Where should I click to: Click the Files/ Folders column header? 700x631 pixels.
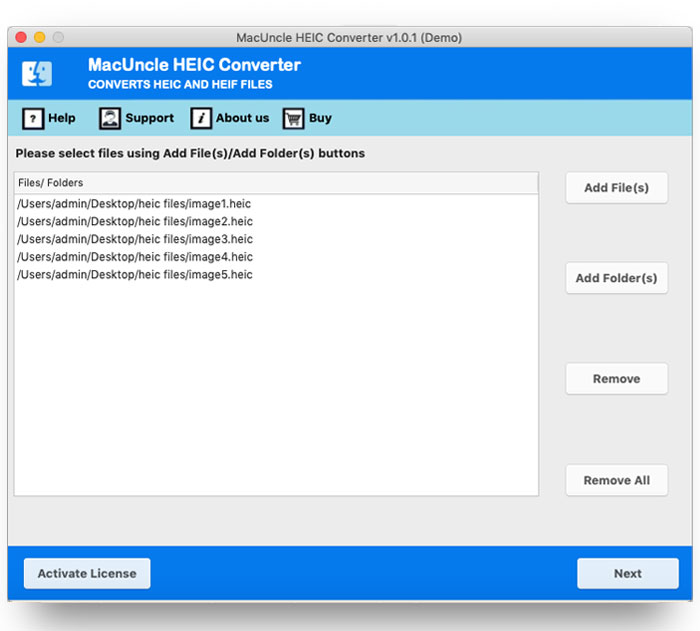[x=276, y=183]
